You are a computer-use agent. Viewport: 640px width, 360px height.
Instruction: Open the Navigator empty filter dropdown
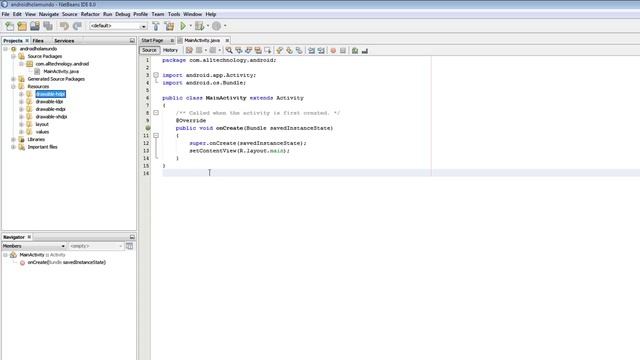[96, 246]
